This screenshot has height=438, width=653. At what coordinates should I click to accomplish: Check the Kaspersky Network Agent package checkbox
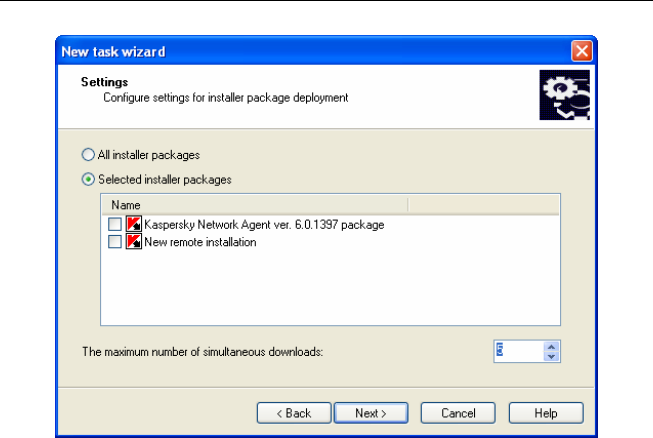pyautogui.click(x=115, y=225)
